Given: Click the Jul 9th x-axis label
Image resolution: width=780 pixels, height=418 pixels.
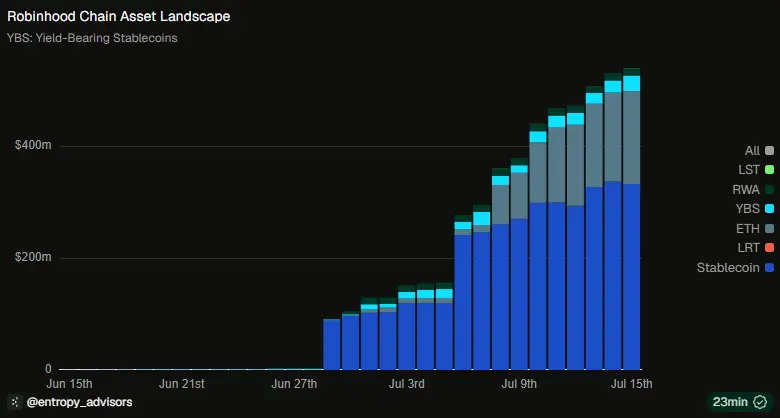Looking at the screenshot, I should pyautogui.click(x=519, y=384).
